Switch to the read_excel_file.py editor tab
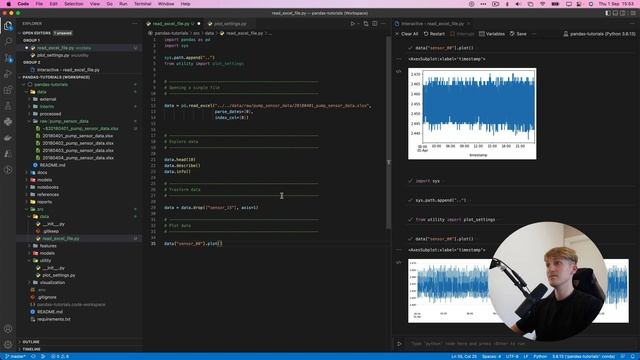This screenshot has height=360, width=640. pos(173,24)
